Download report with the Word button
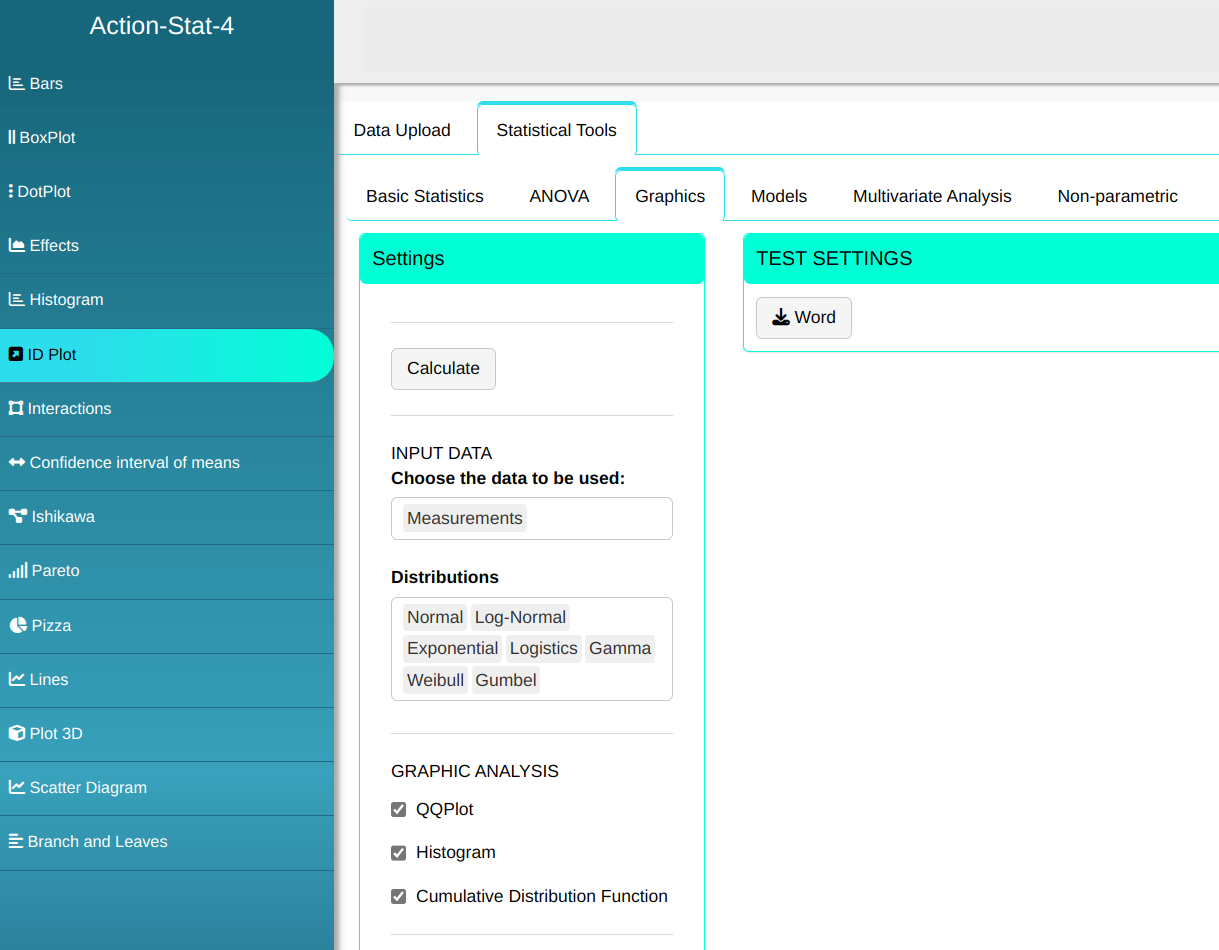 click(x=803, y=318)
